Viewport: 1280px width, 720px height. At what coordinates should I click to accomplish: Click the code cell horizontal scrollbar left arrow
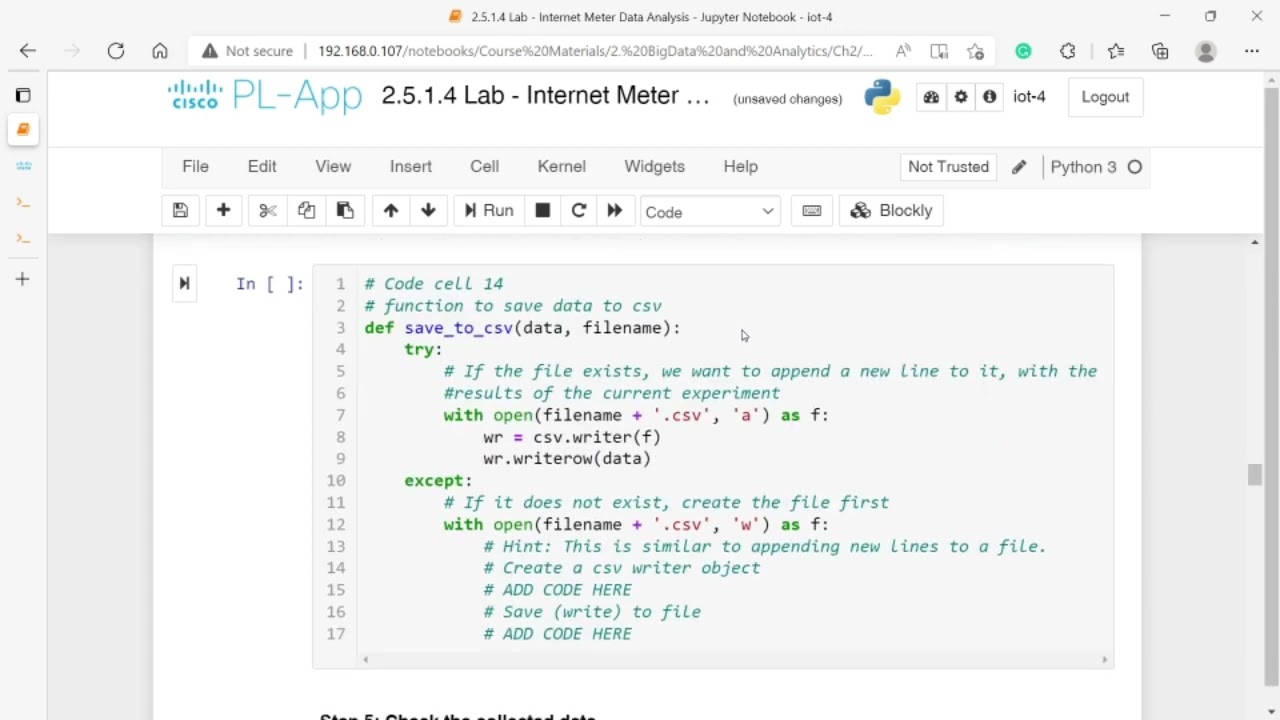pyautogui.click(x=366, y=659)
